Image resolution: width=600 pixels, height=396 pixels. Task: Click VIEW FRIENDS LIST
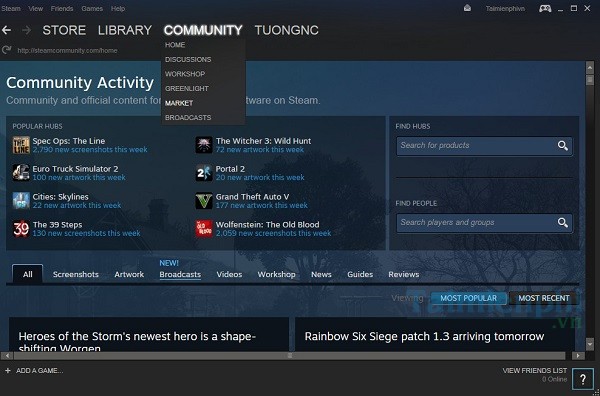point(535,370)
